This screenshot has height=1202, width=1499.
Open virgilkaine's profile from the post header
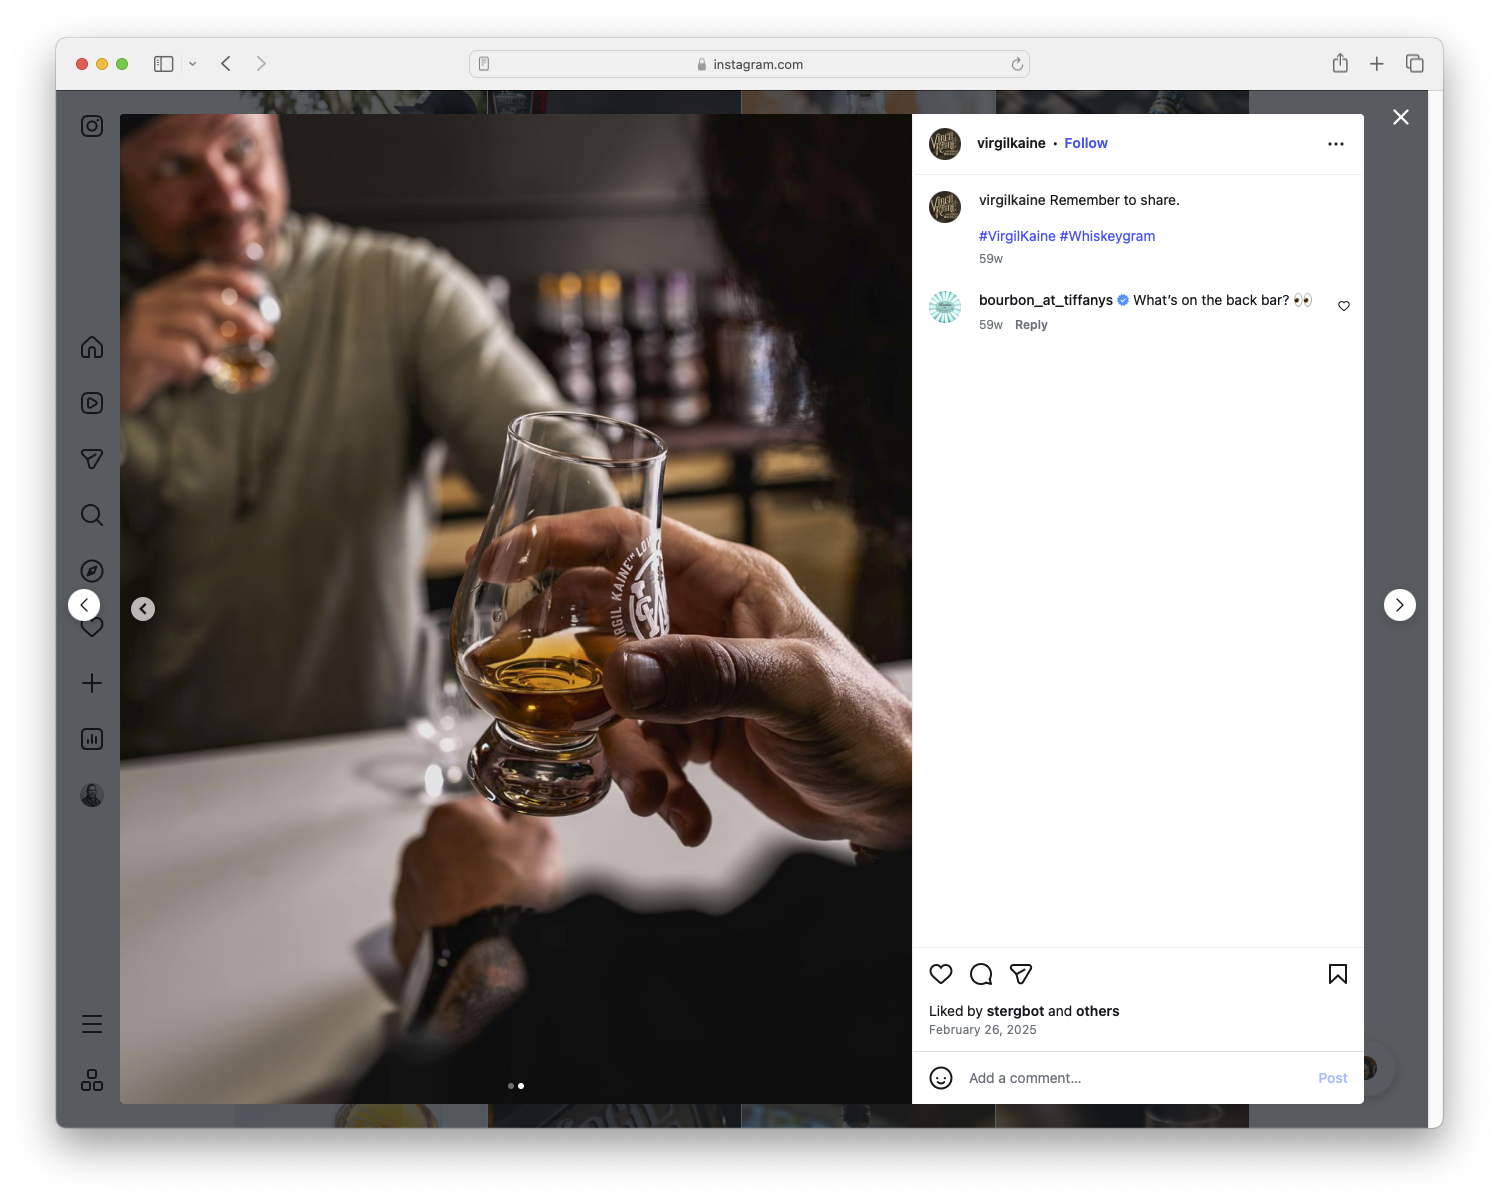point(1011,143)
